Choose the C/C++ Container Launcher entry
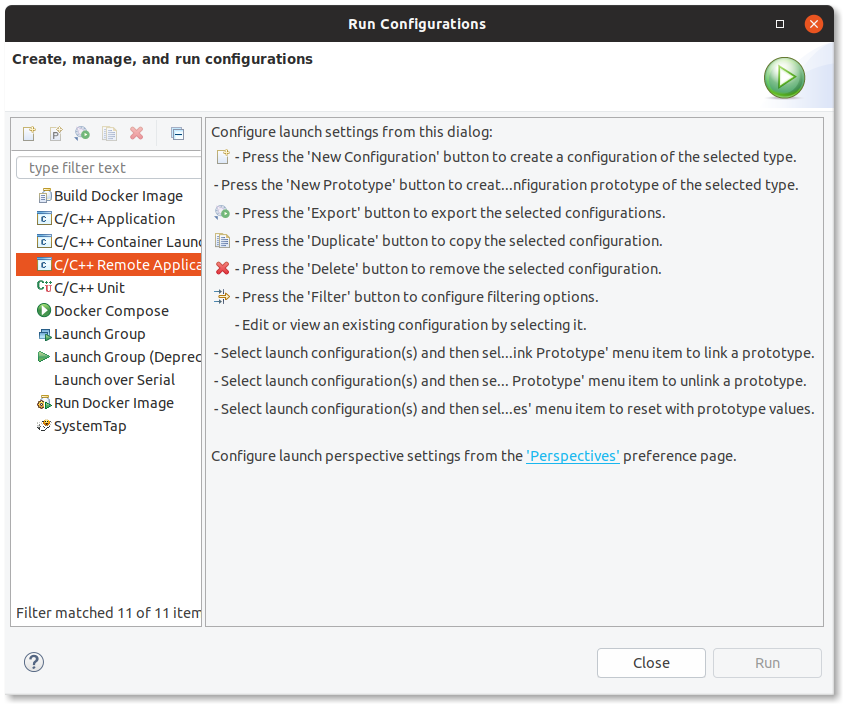The height and width of the screenshot is (704, 843). click(x=127, y=242)
